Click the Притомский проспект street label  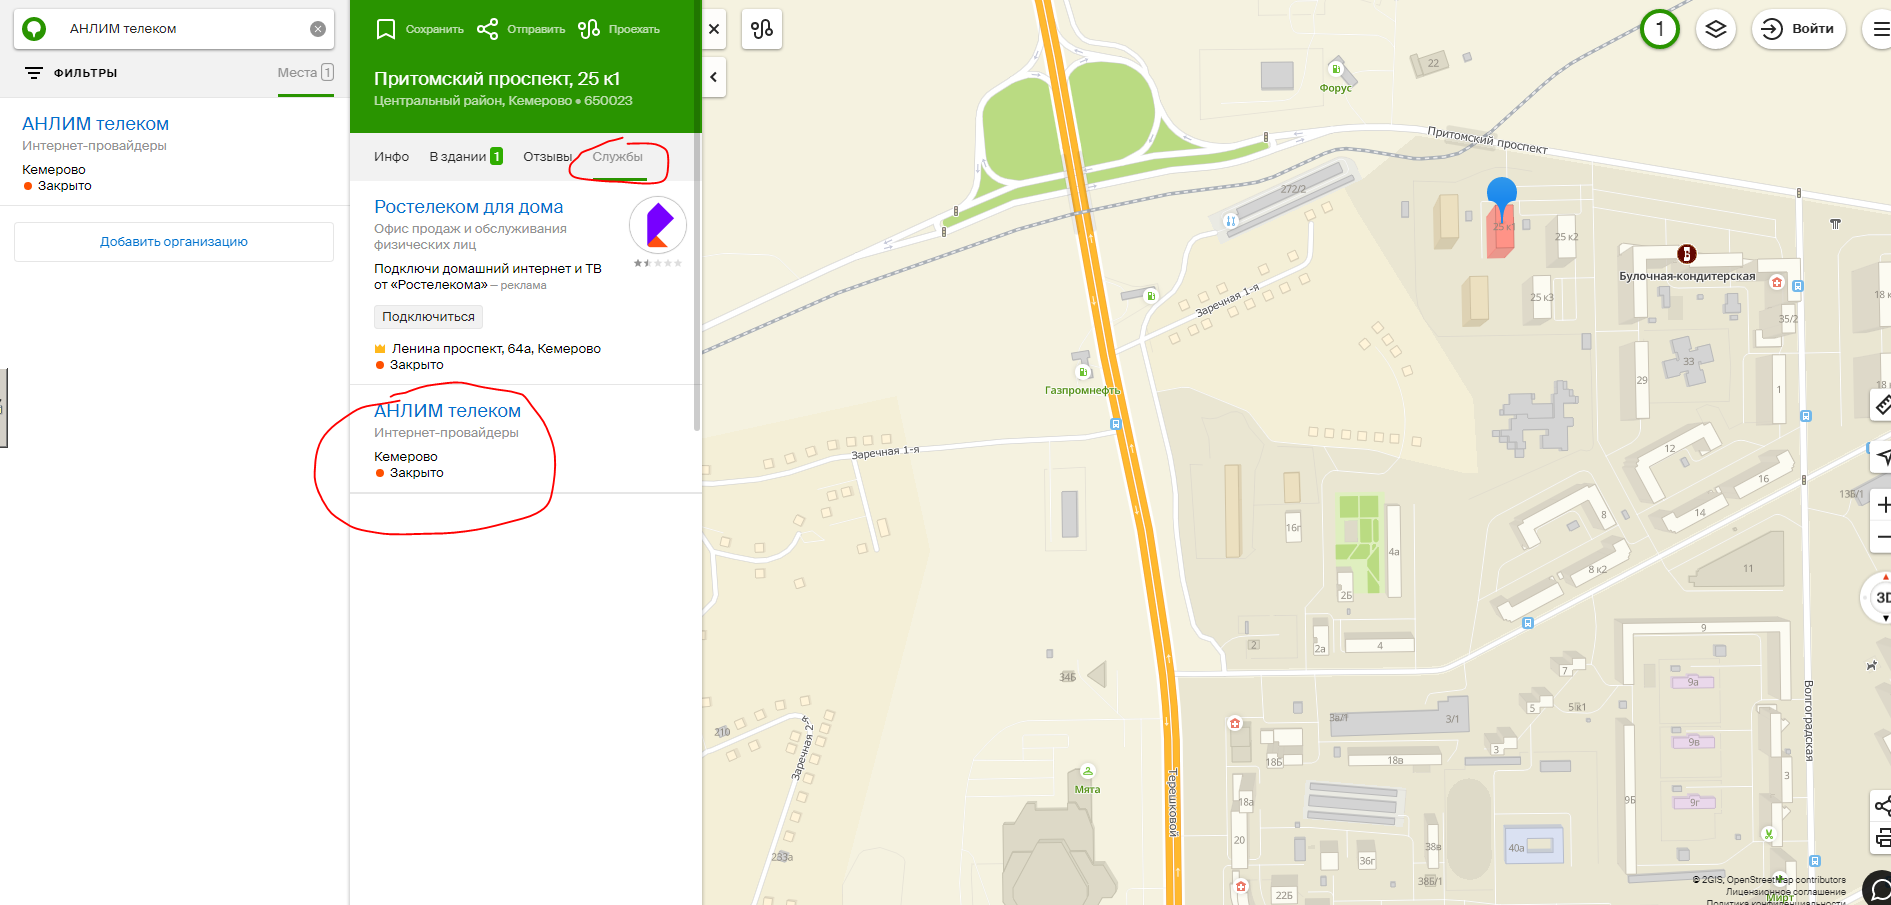click(x=1487, y=140)
